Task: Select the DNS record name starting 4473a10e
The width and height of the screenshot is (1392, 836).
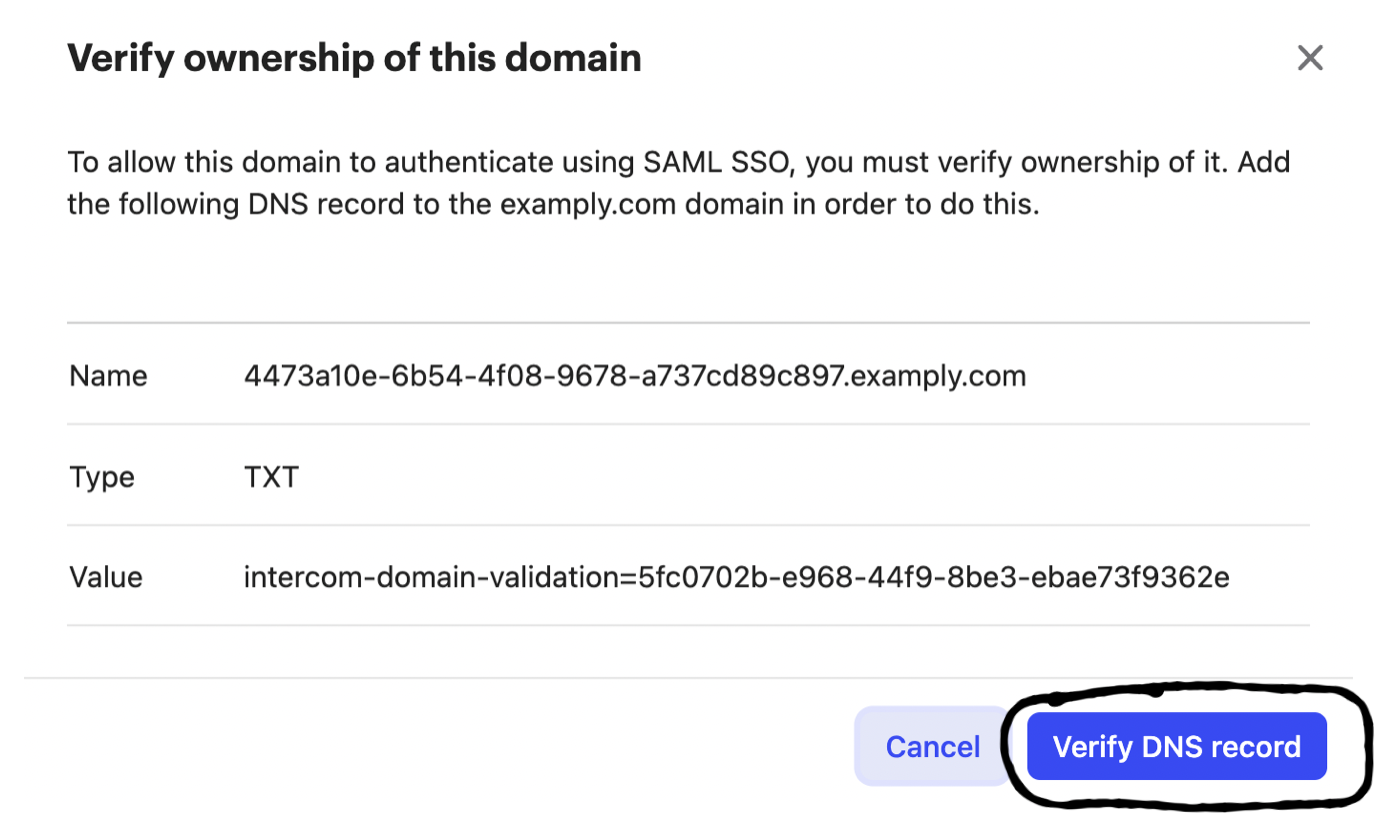Action: (634, 376)
